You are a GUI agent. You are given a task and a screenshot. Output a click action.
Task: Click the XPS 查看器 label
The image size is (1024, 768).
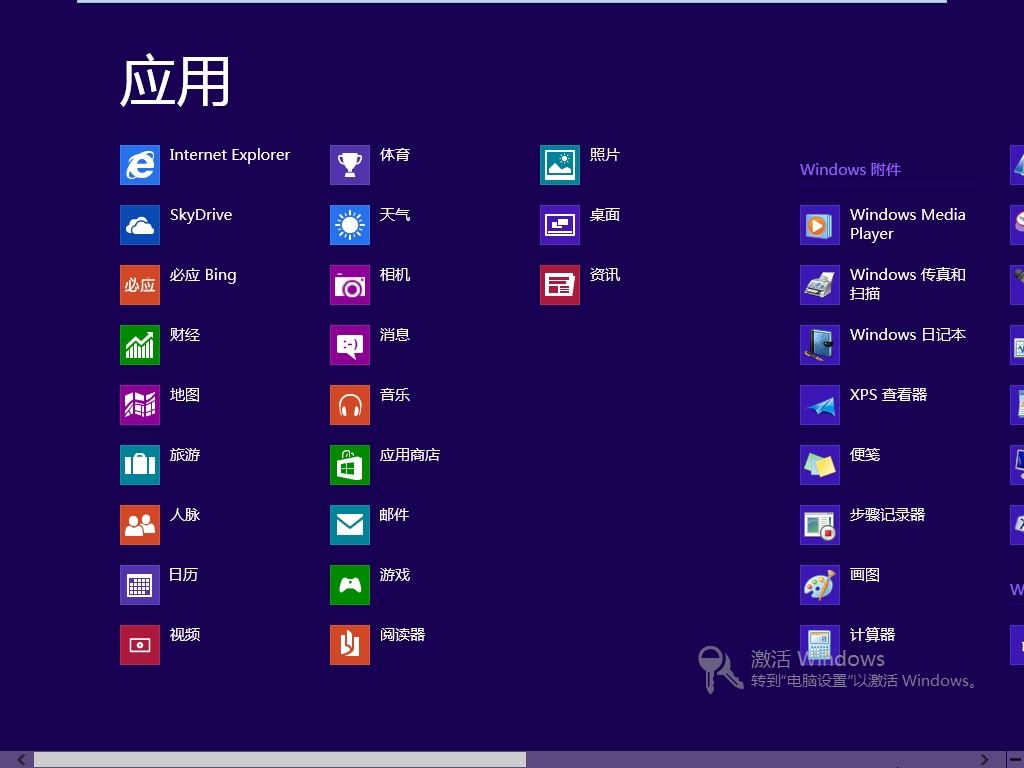coord(888,394)
